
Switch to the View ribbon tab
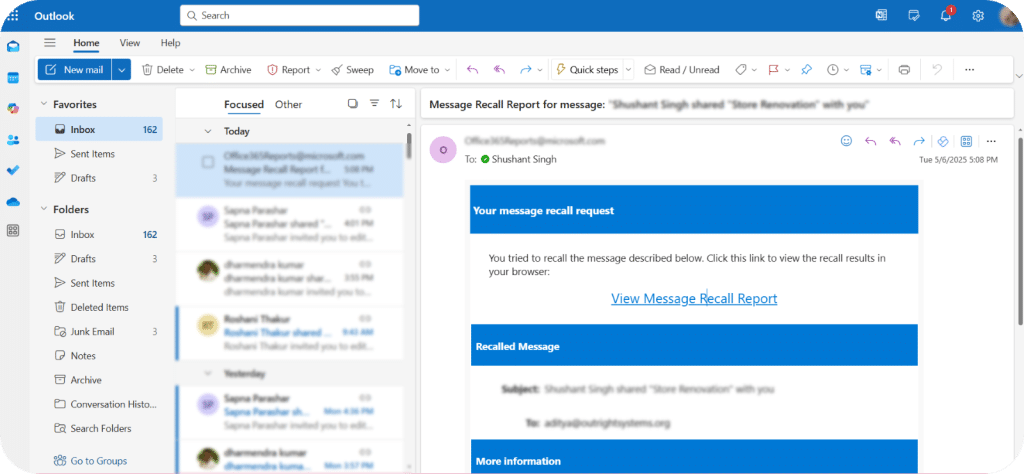coord(130,43)
